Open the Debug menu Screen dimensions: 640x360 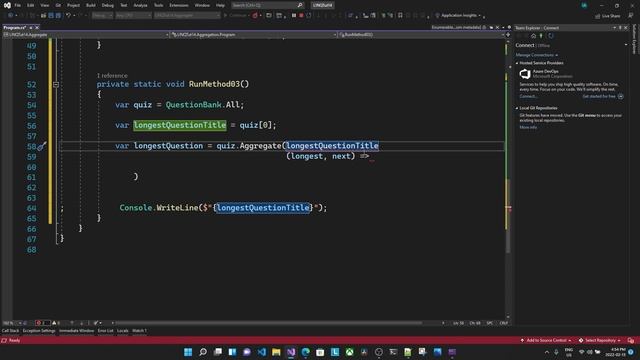pos(108,5)
